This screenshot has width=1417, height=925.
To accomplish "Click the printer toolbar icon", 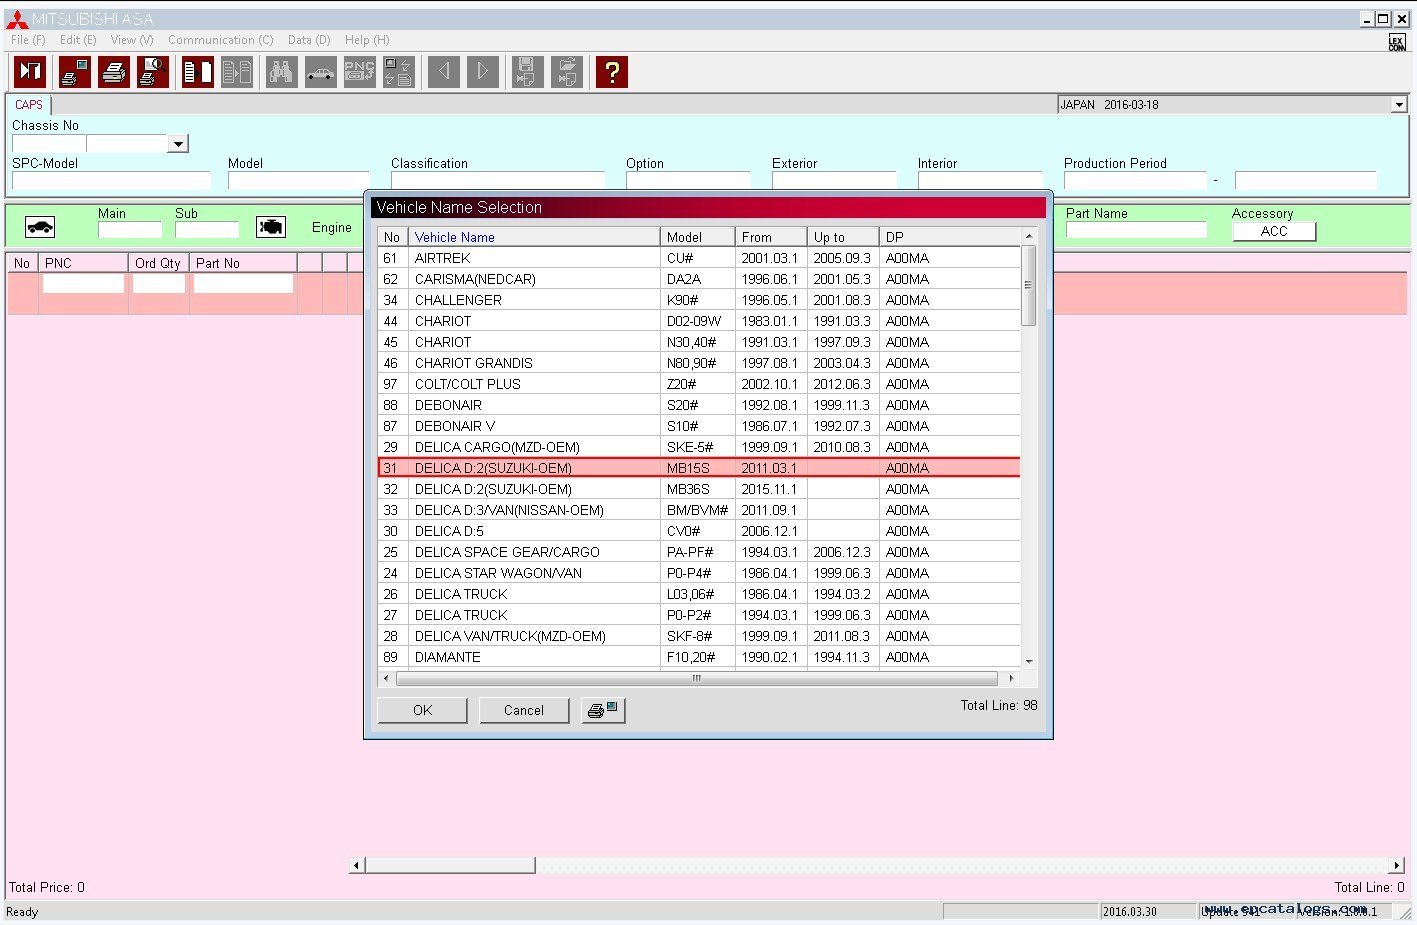I will pyautogui.click(x=114, y=71).
